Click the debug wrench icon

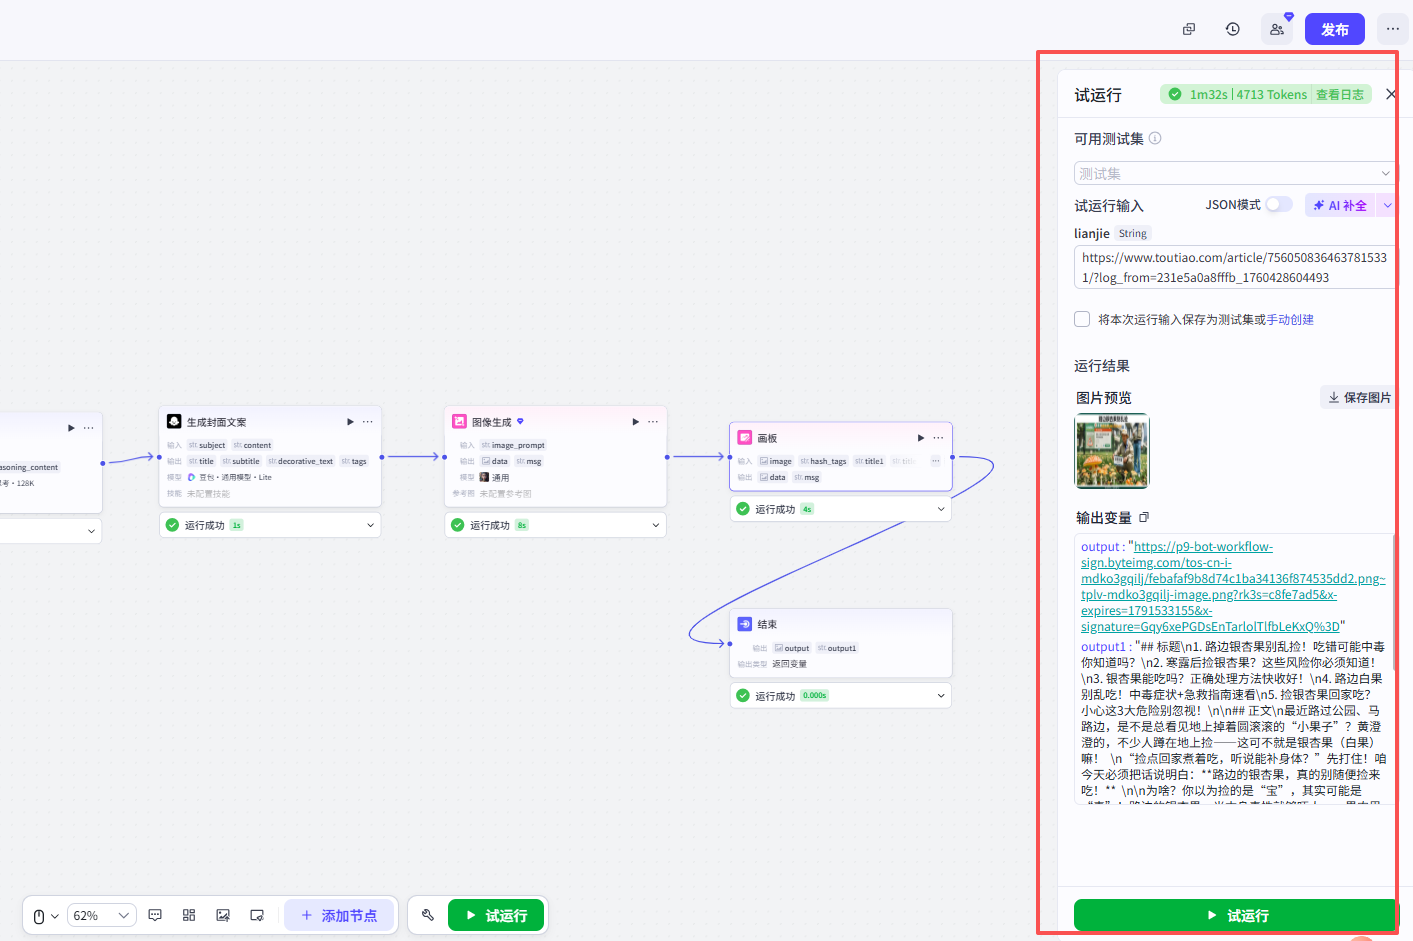click(428, 915)
